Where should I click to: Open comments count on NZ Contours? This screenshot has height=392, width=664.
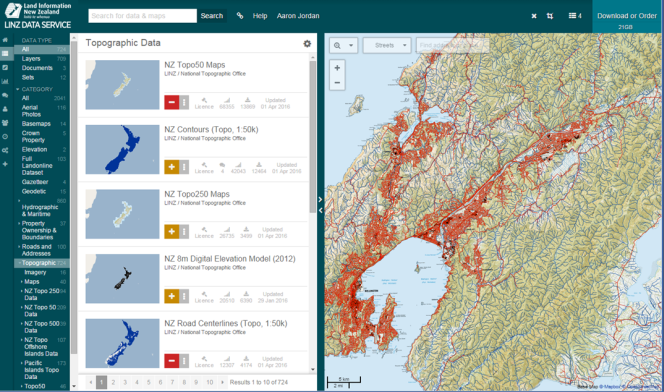[x=222, y=168]
